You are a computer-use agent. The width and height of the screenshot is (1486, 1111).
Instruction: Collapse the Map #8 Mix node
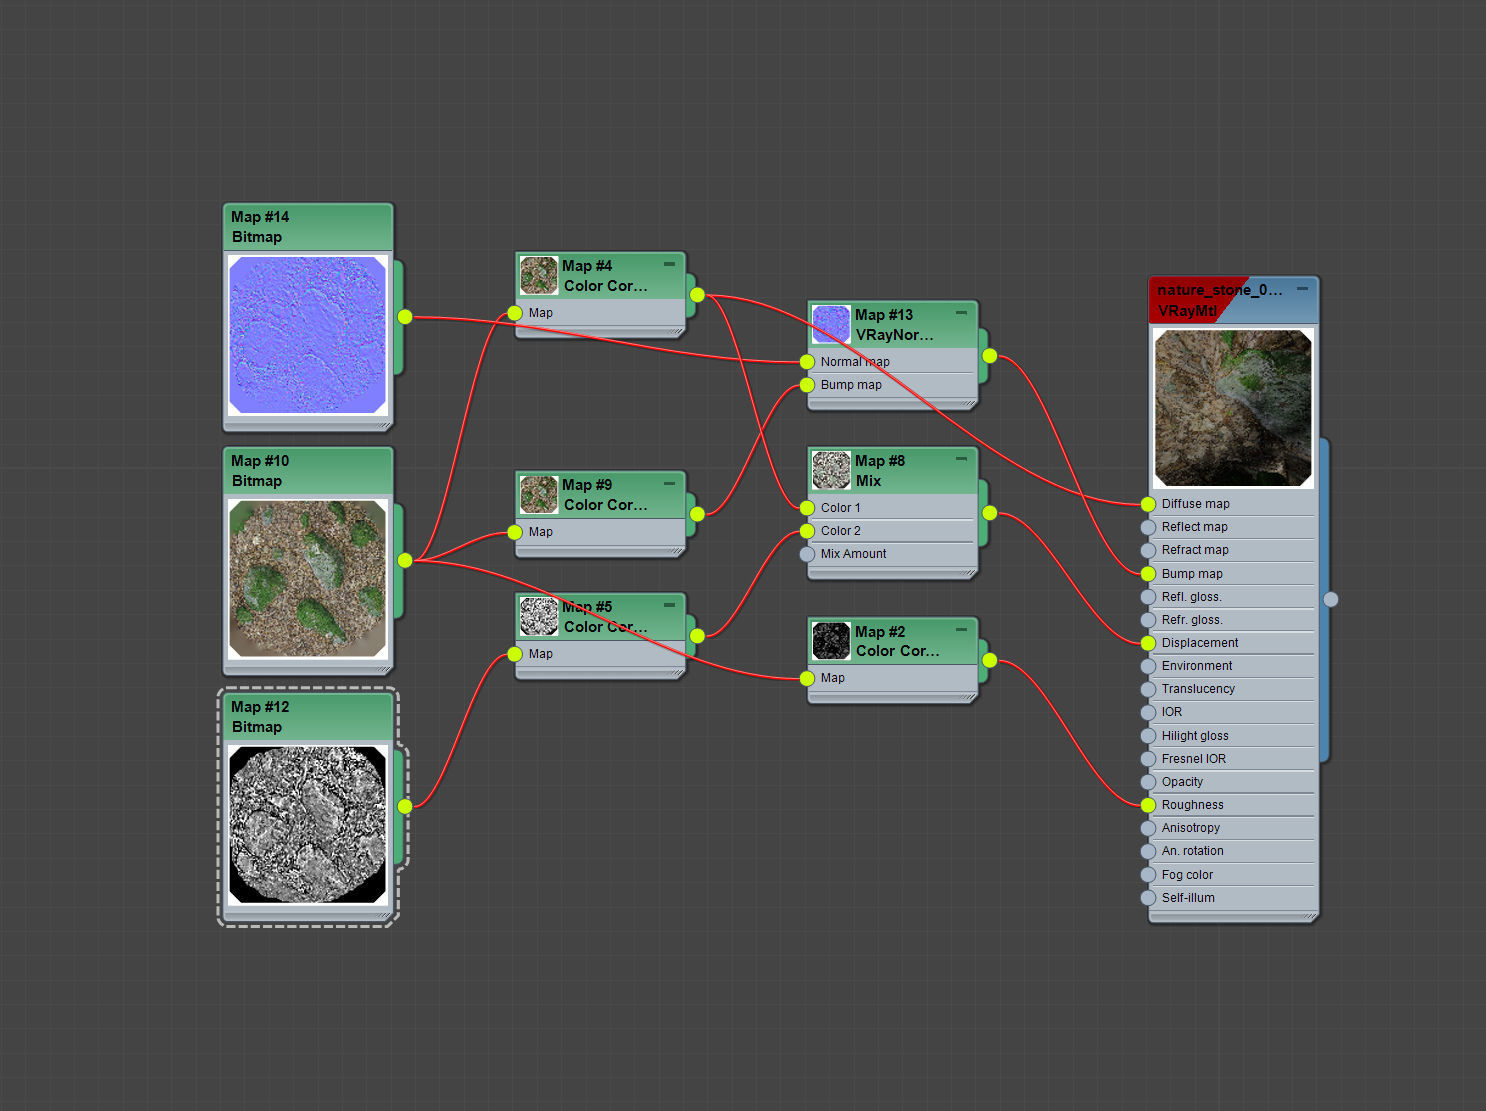point(961,459)
